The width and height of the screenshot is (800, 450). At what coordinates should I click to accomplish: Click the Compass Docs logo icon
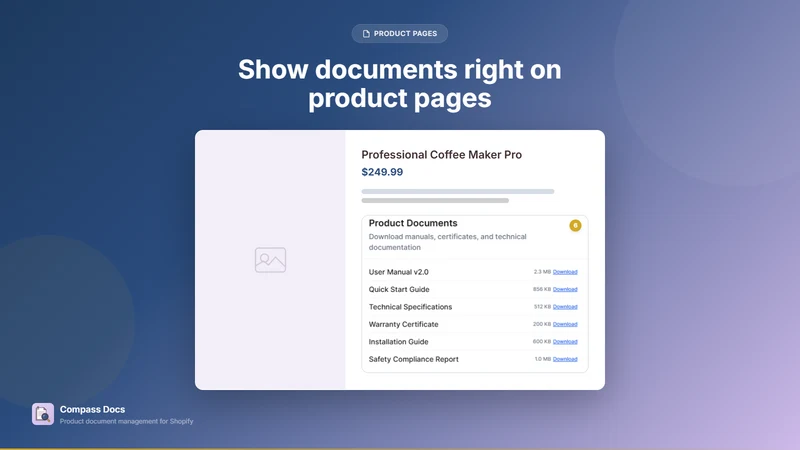click(43, 414)
